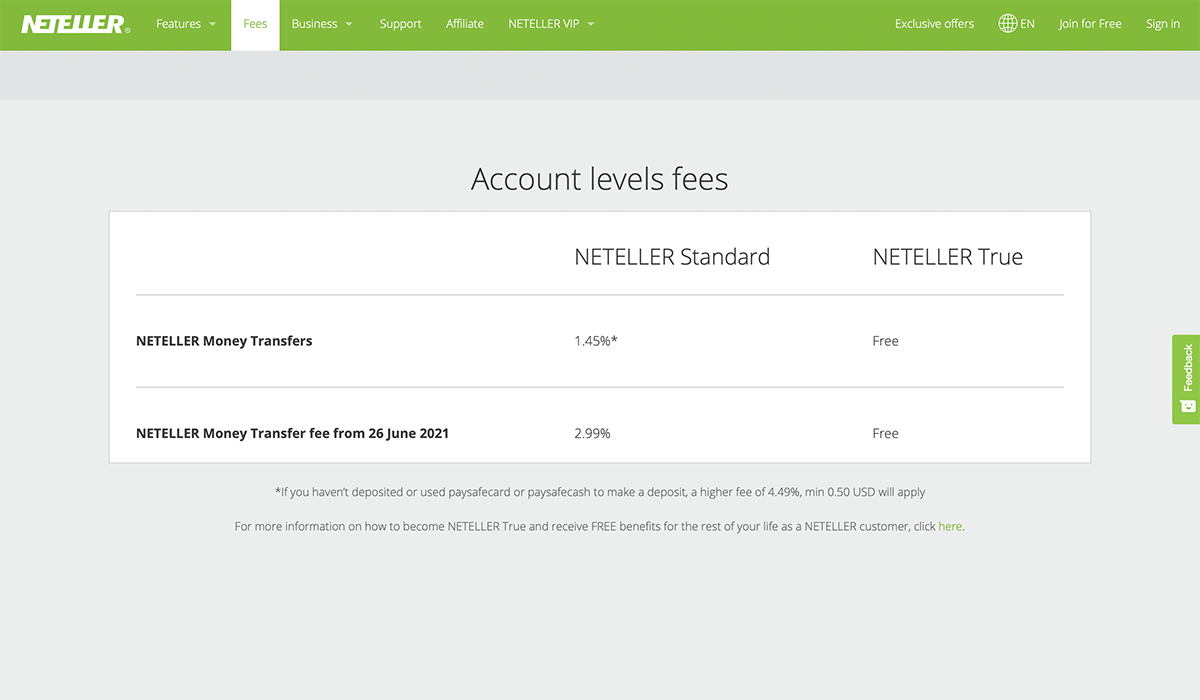1200x700 pixels.
Task: Click NETELLER Money Transfers row label
Action: pyautogui.click(x=224, y=341)
